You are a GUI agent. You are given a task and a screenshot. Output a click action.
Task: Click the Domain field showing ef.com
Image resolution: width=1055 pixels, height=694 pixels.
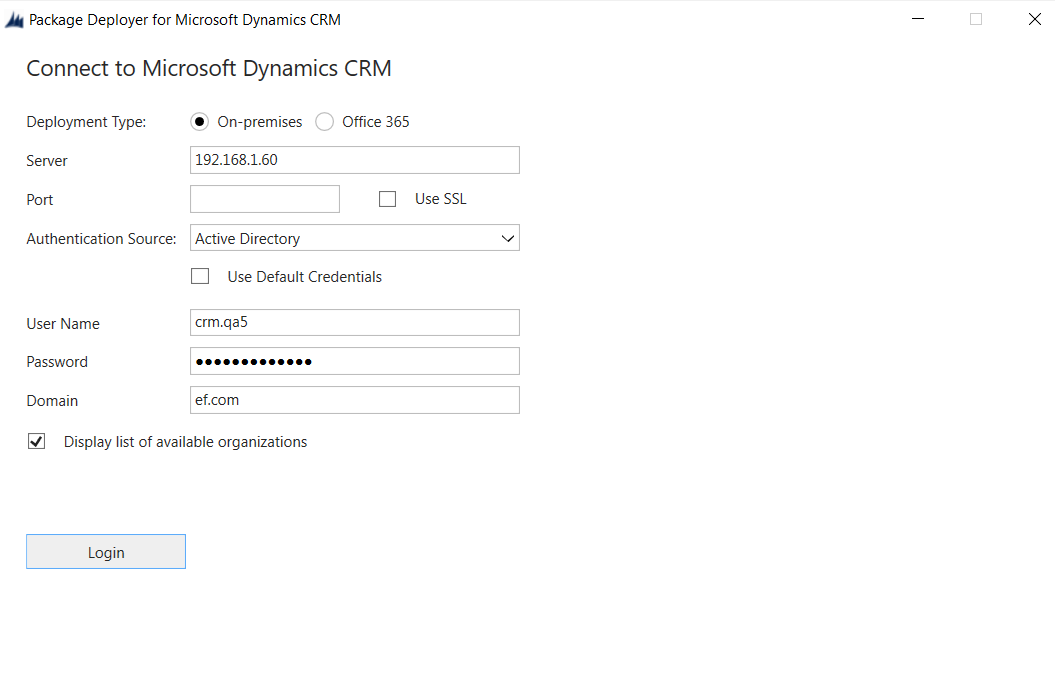(354, 400)
